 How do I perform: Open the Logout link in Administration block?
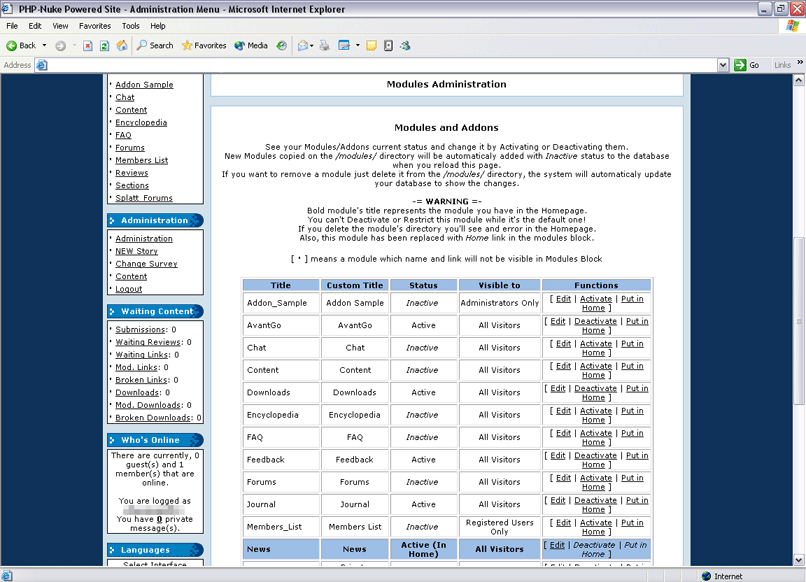tap(129, 289)
